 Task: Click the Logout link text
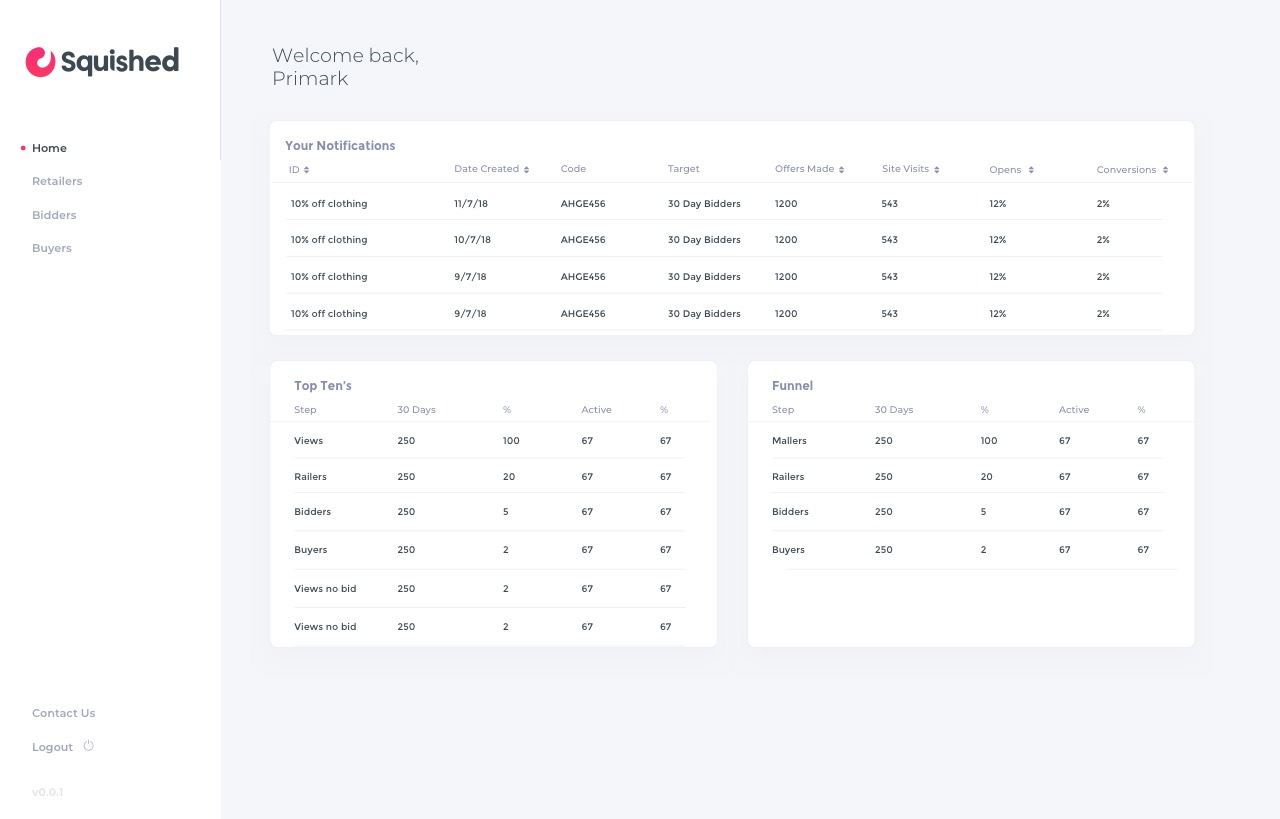click(52, 747)
